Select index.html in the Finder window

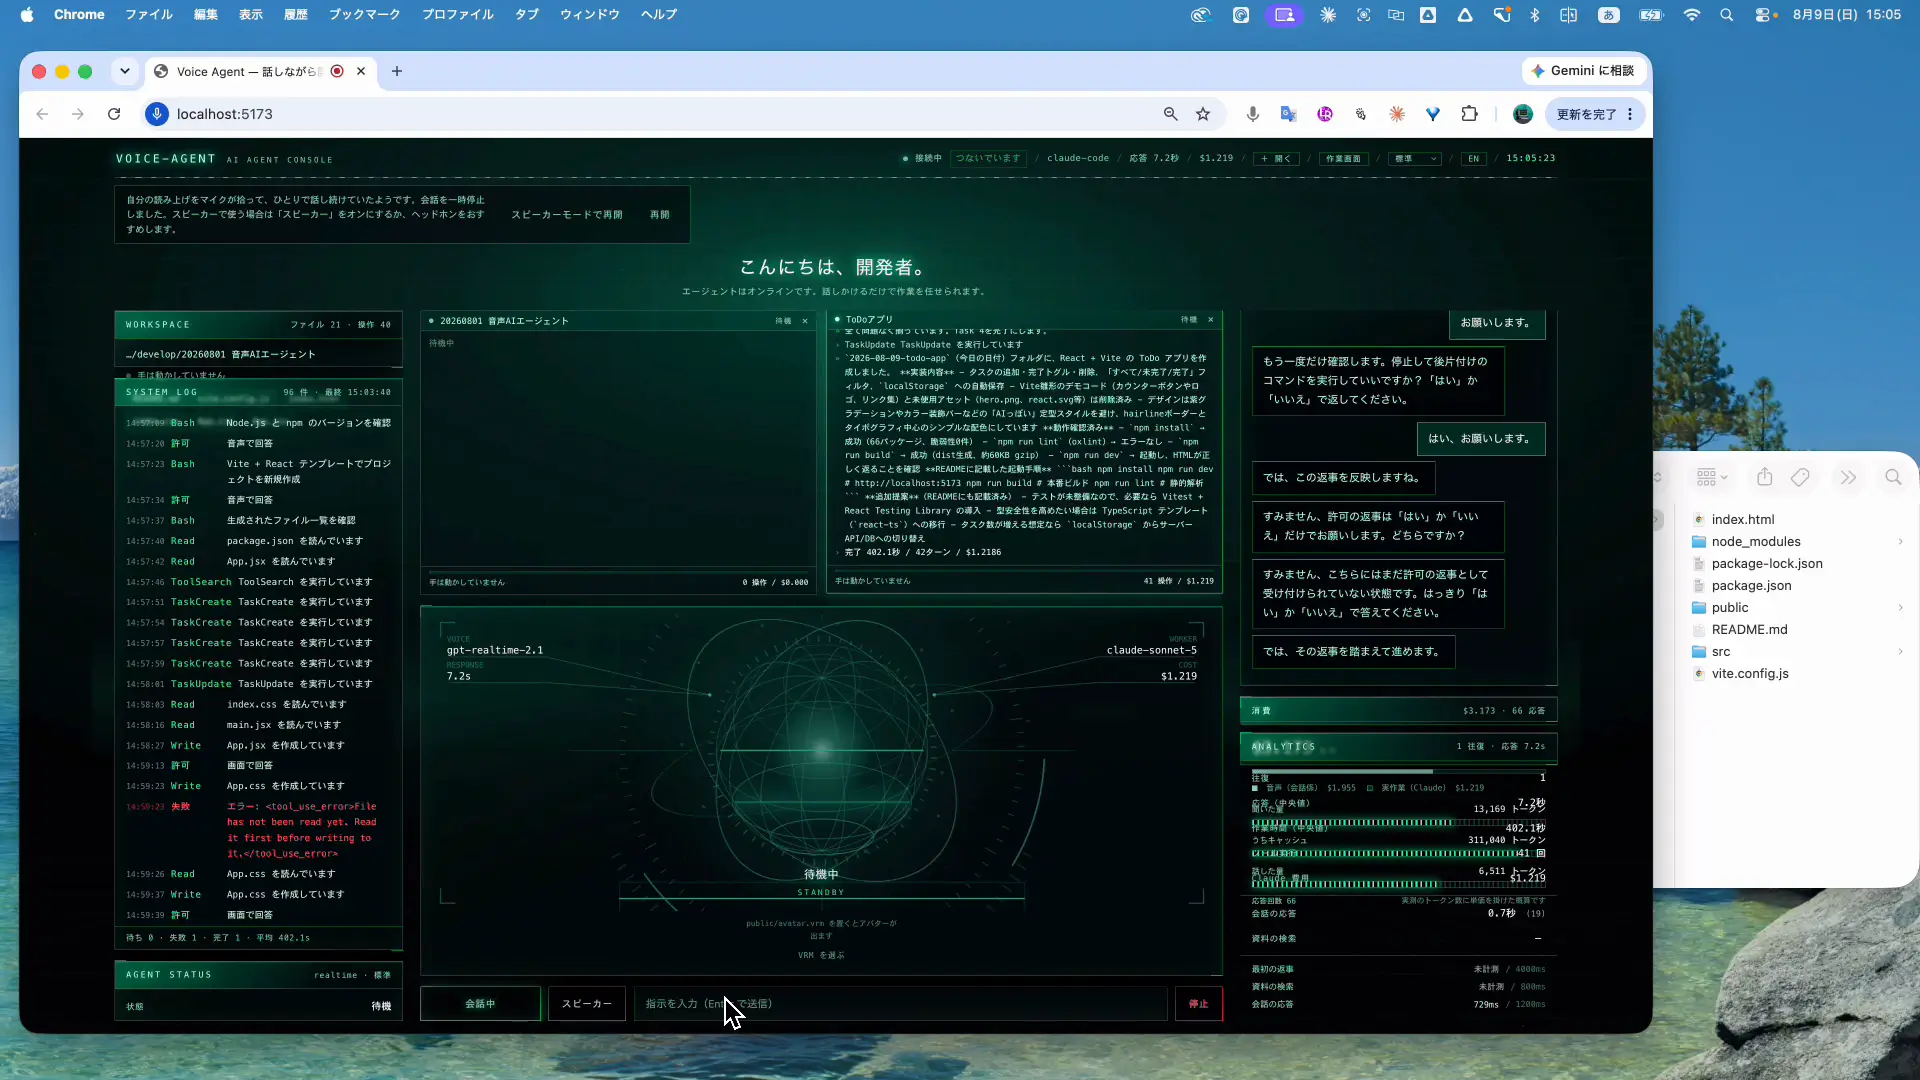pos(1743,520)
